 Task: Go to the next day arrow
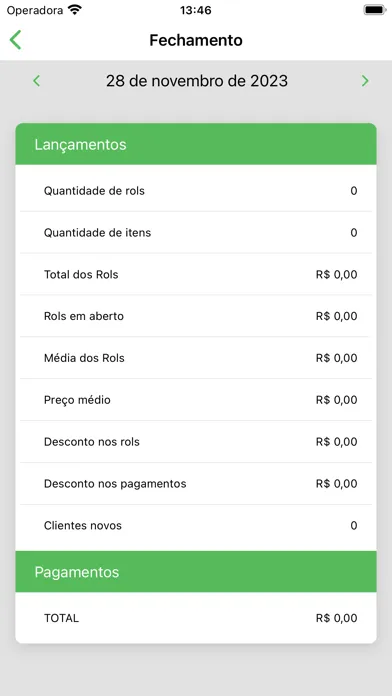[x=365, y=81]
